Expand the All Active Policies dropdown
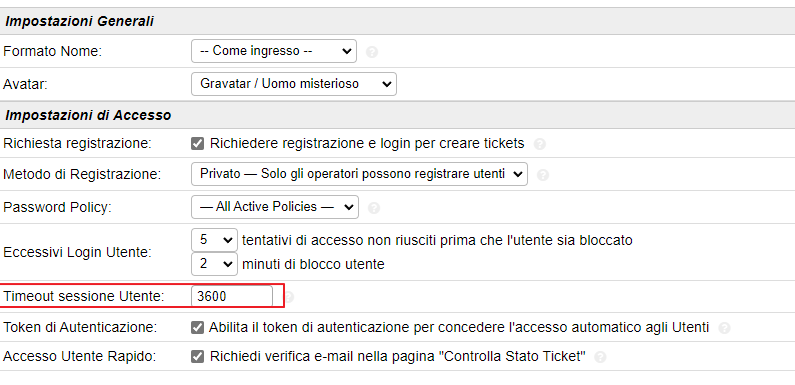The width and height of the screenshot is (795, 385). [x=275, y=207]
